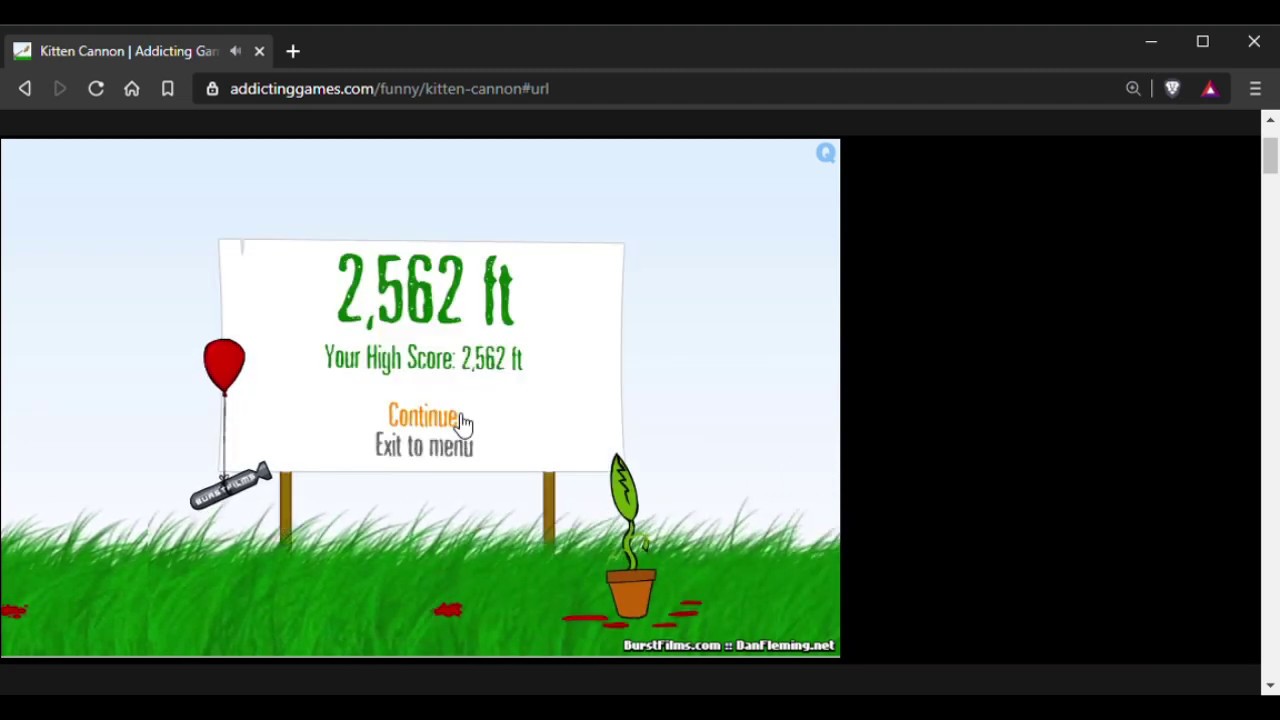
Task: Open Brave Rewards triangle icon
Action: pyautogui.click(x=1210, y=89)
